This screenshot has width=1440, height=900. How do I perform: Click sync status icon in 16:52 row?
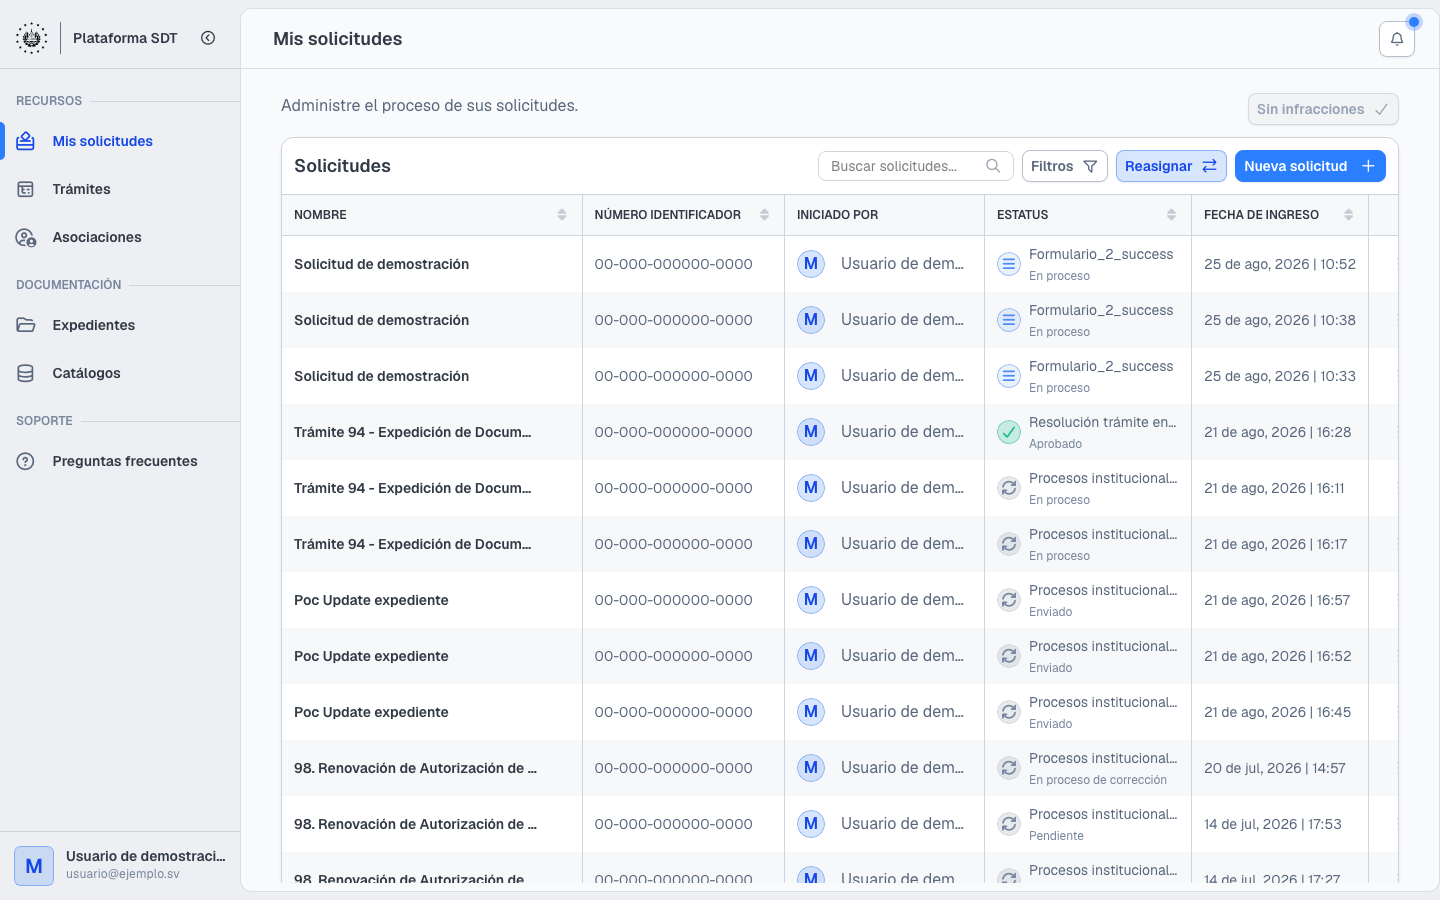click(x=1009, y=656)
